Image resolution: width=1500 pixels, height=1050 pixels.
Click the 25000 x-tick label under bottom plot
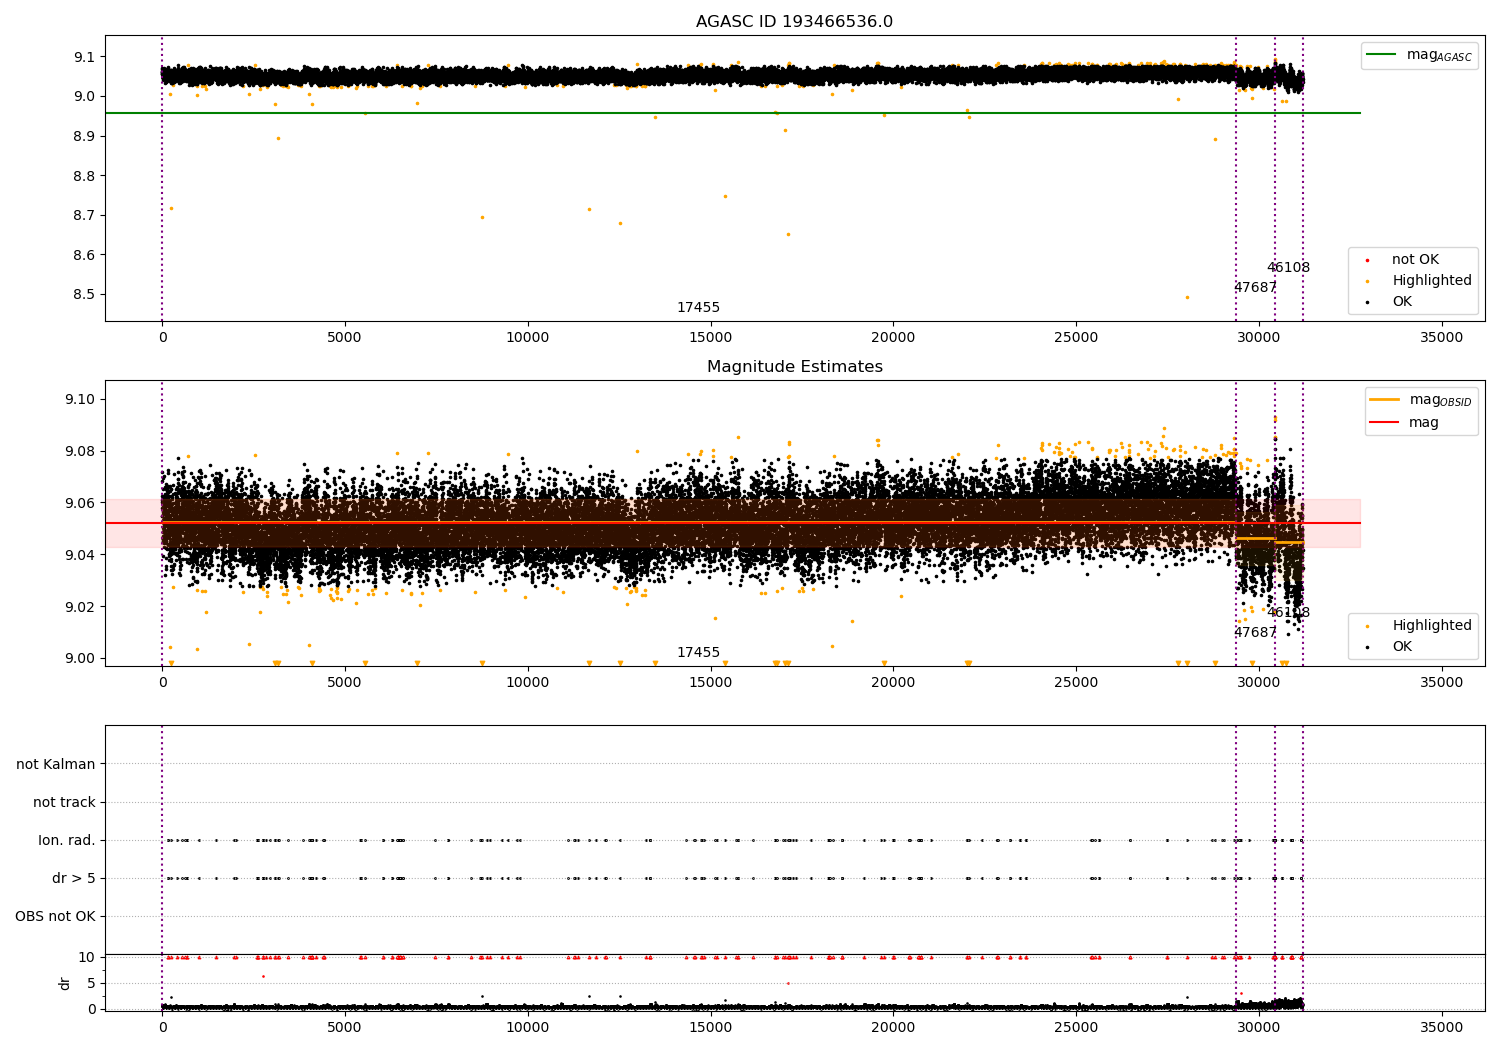pyautogui.click(x=1076, y=1027)
